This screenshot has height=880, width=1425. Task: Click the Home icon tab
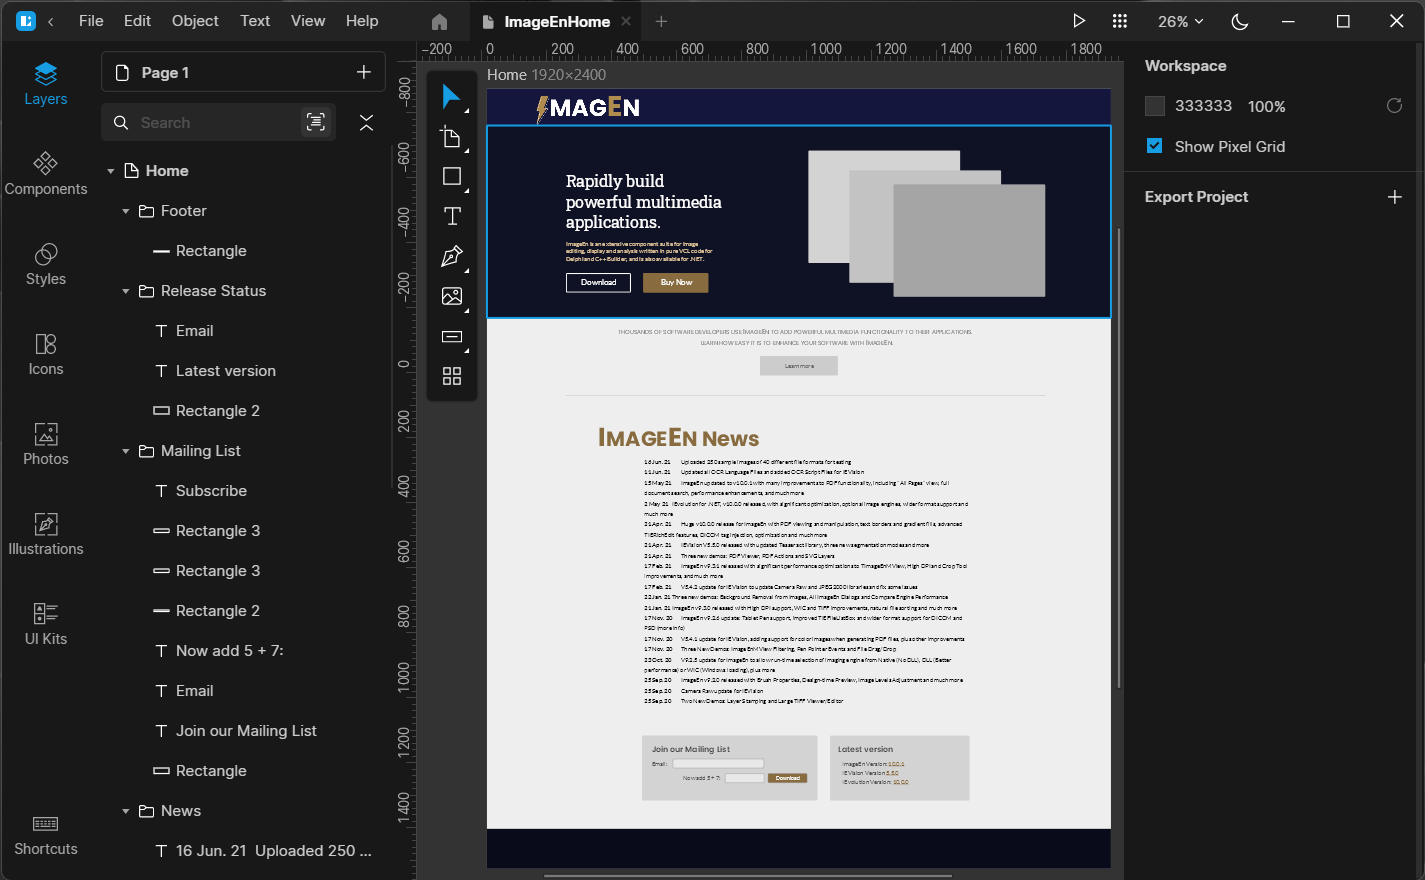[x=439, y=21]
